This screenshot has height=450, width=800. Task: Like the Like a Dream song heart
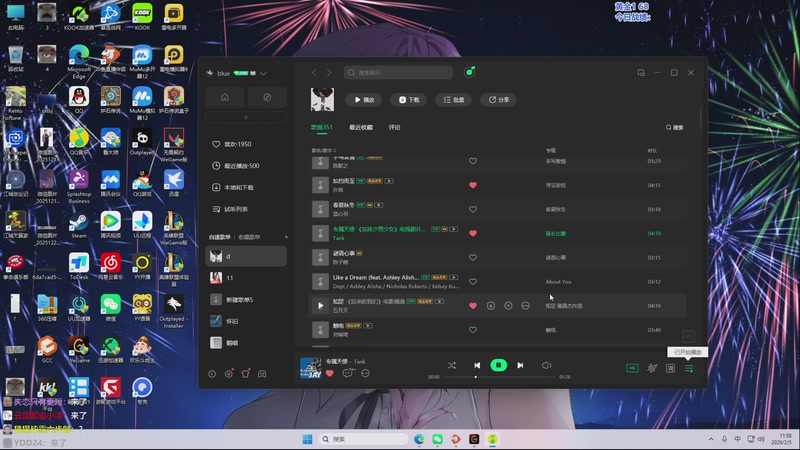click(473, 282)
